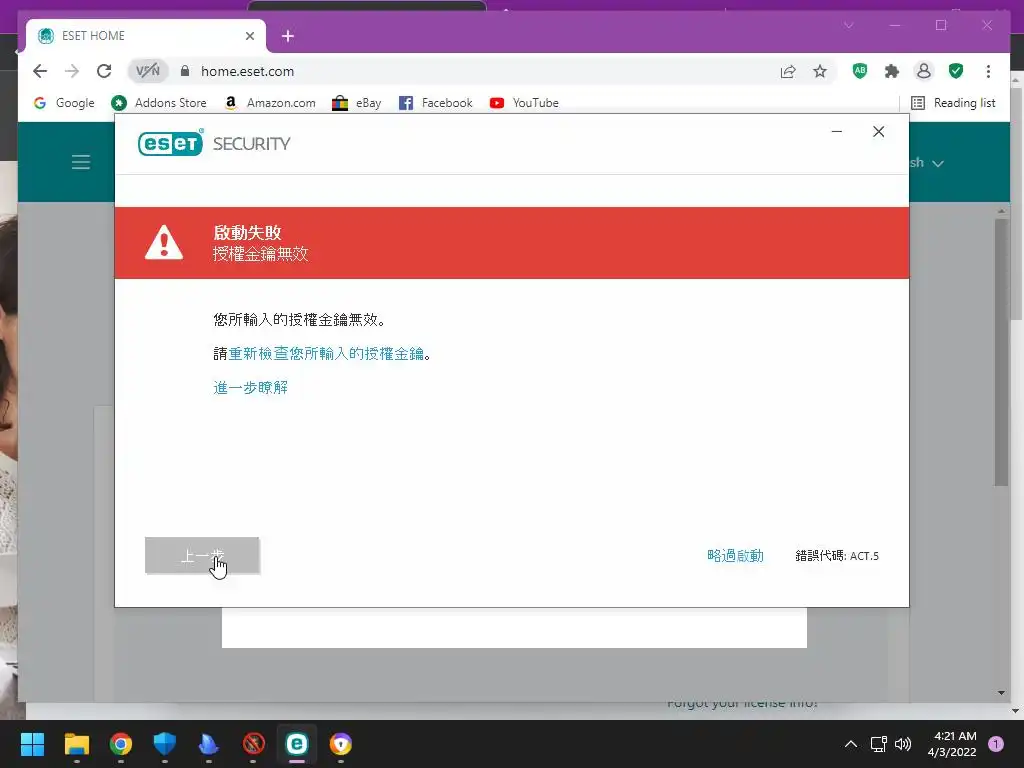1024x768 pixels.
Task: Open the orange shield lock taskbar app
Action: tap(341, 744)
